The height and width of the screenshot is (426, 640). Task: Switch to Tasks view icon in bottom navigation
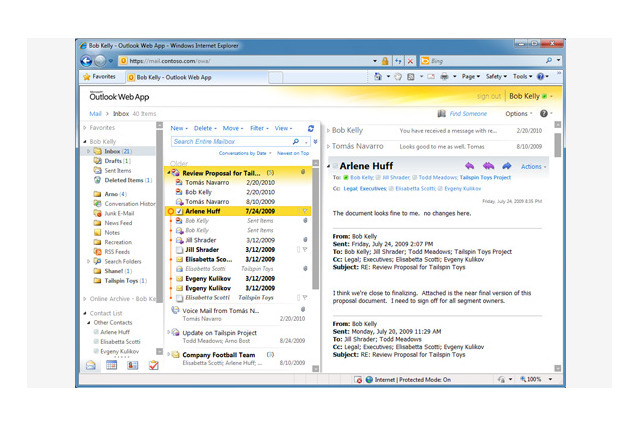[x=153, y=365]
